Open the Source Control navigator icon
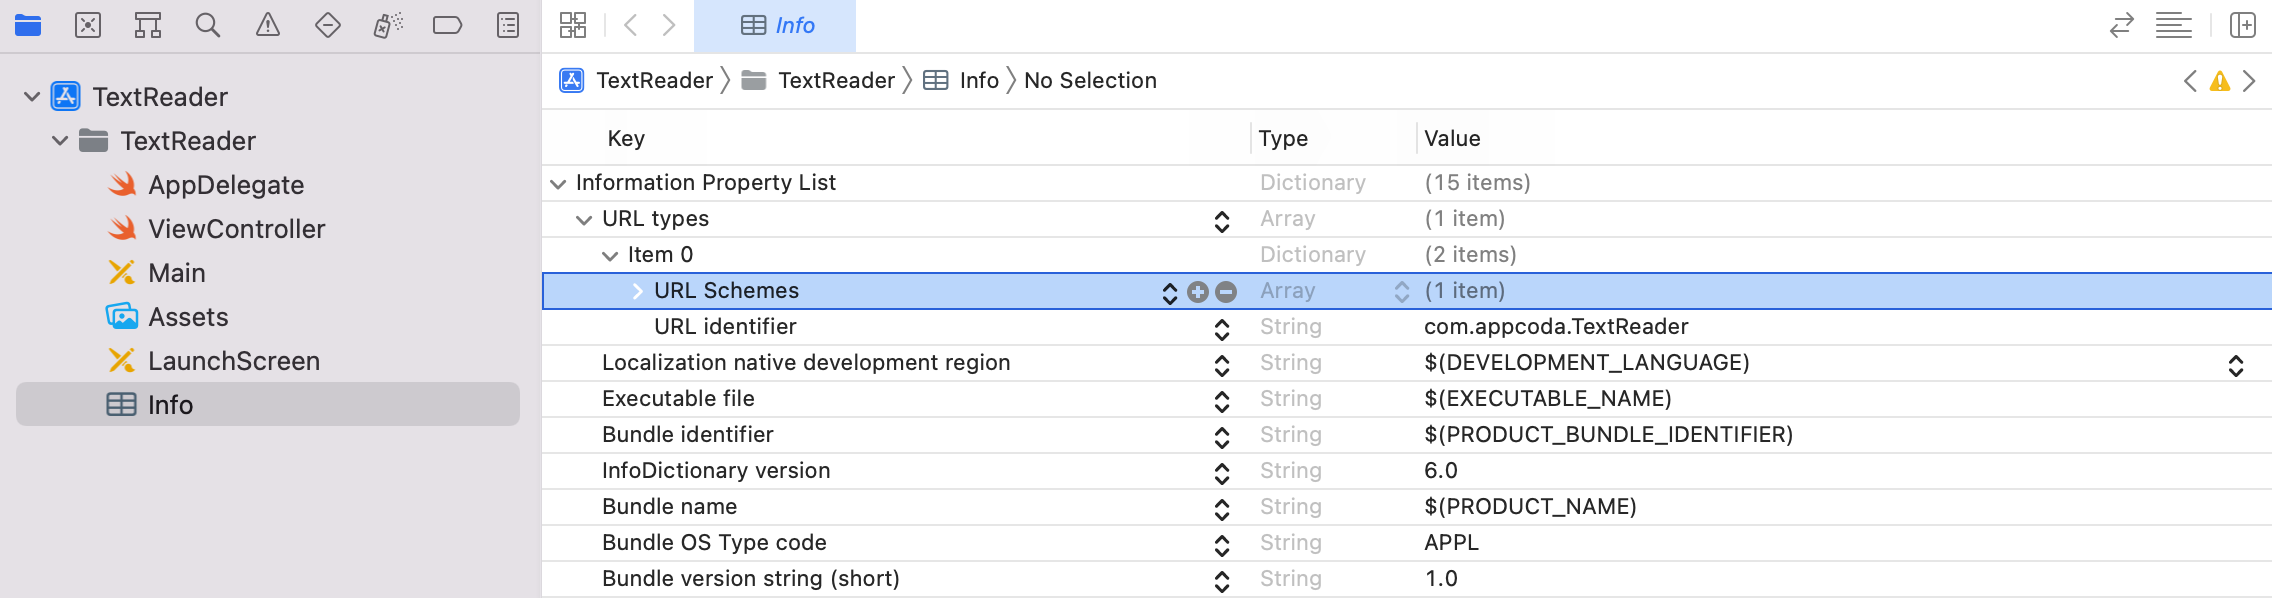The image size is (2272, 598). [x=88, y=25]
